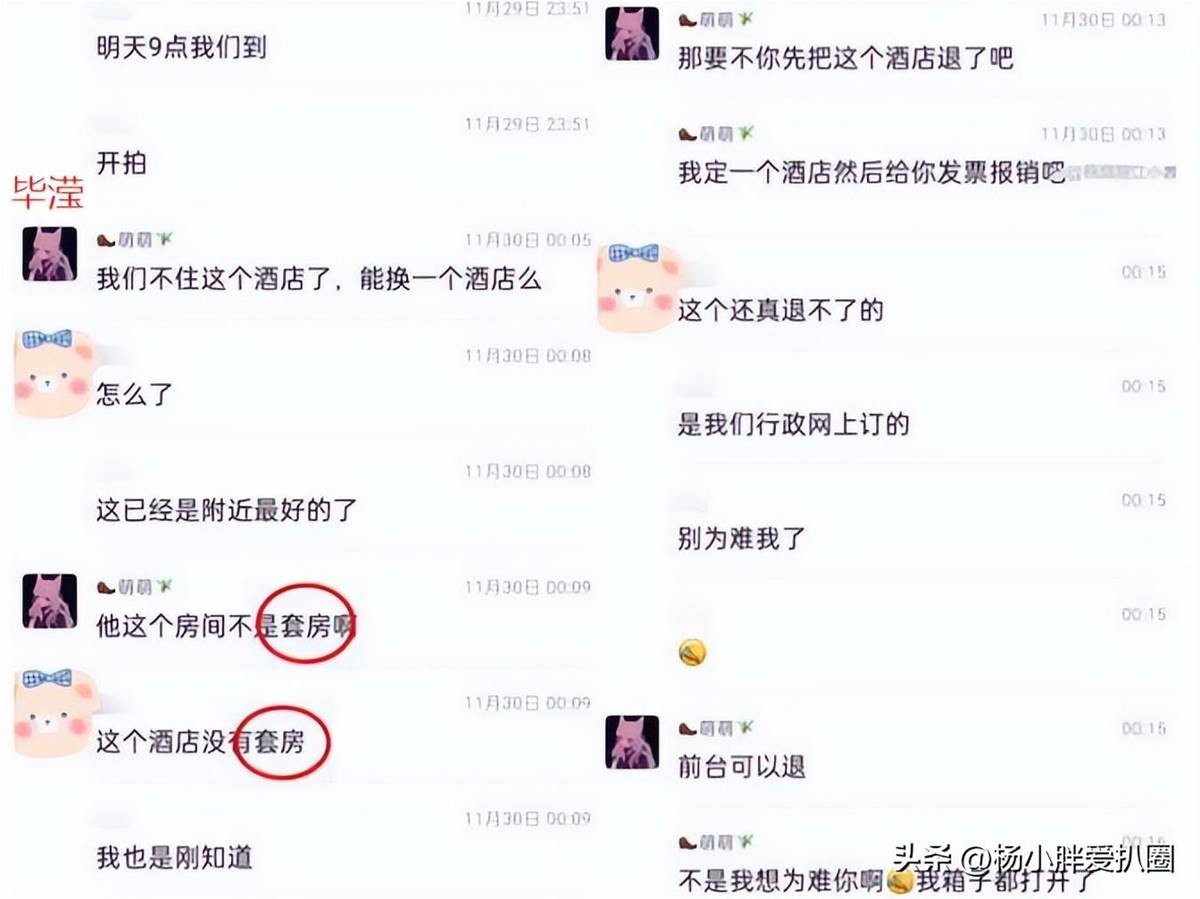Select the standalone laughing-crying emoji message
Screen dimensions: 1200x899
coord(692,653)
